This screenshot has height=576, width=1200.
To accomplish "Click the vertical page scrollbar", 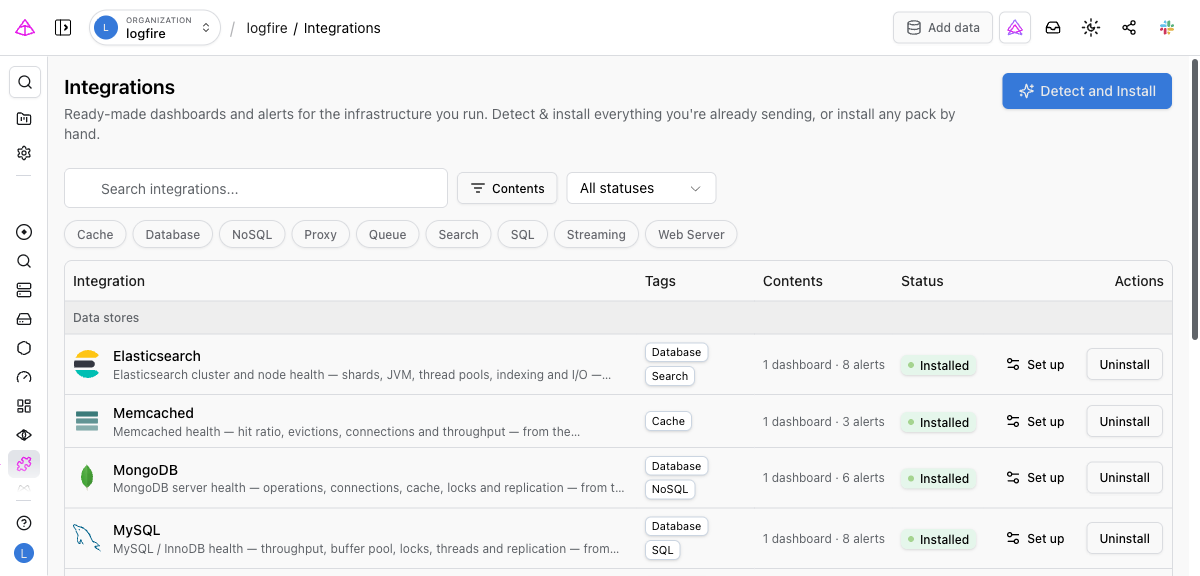I will 1194,200.
